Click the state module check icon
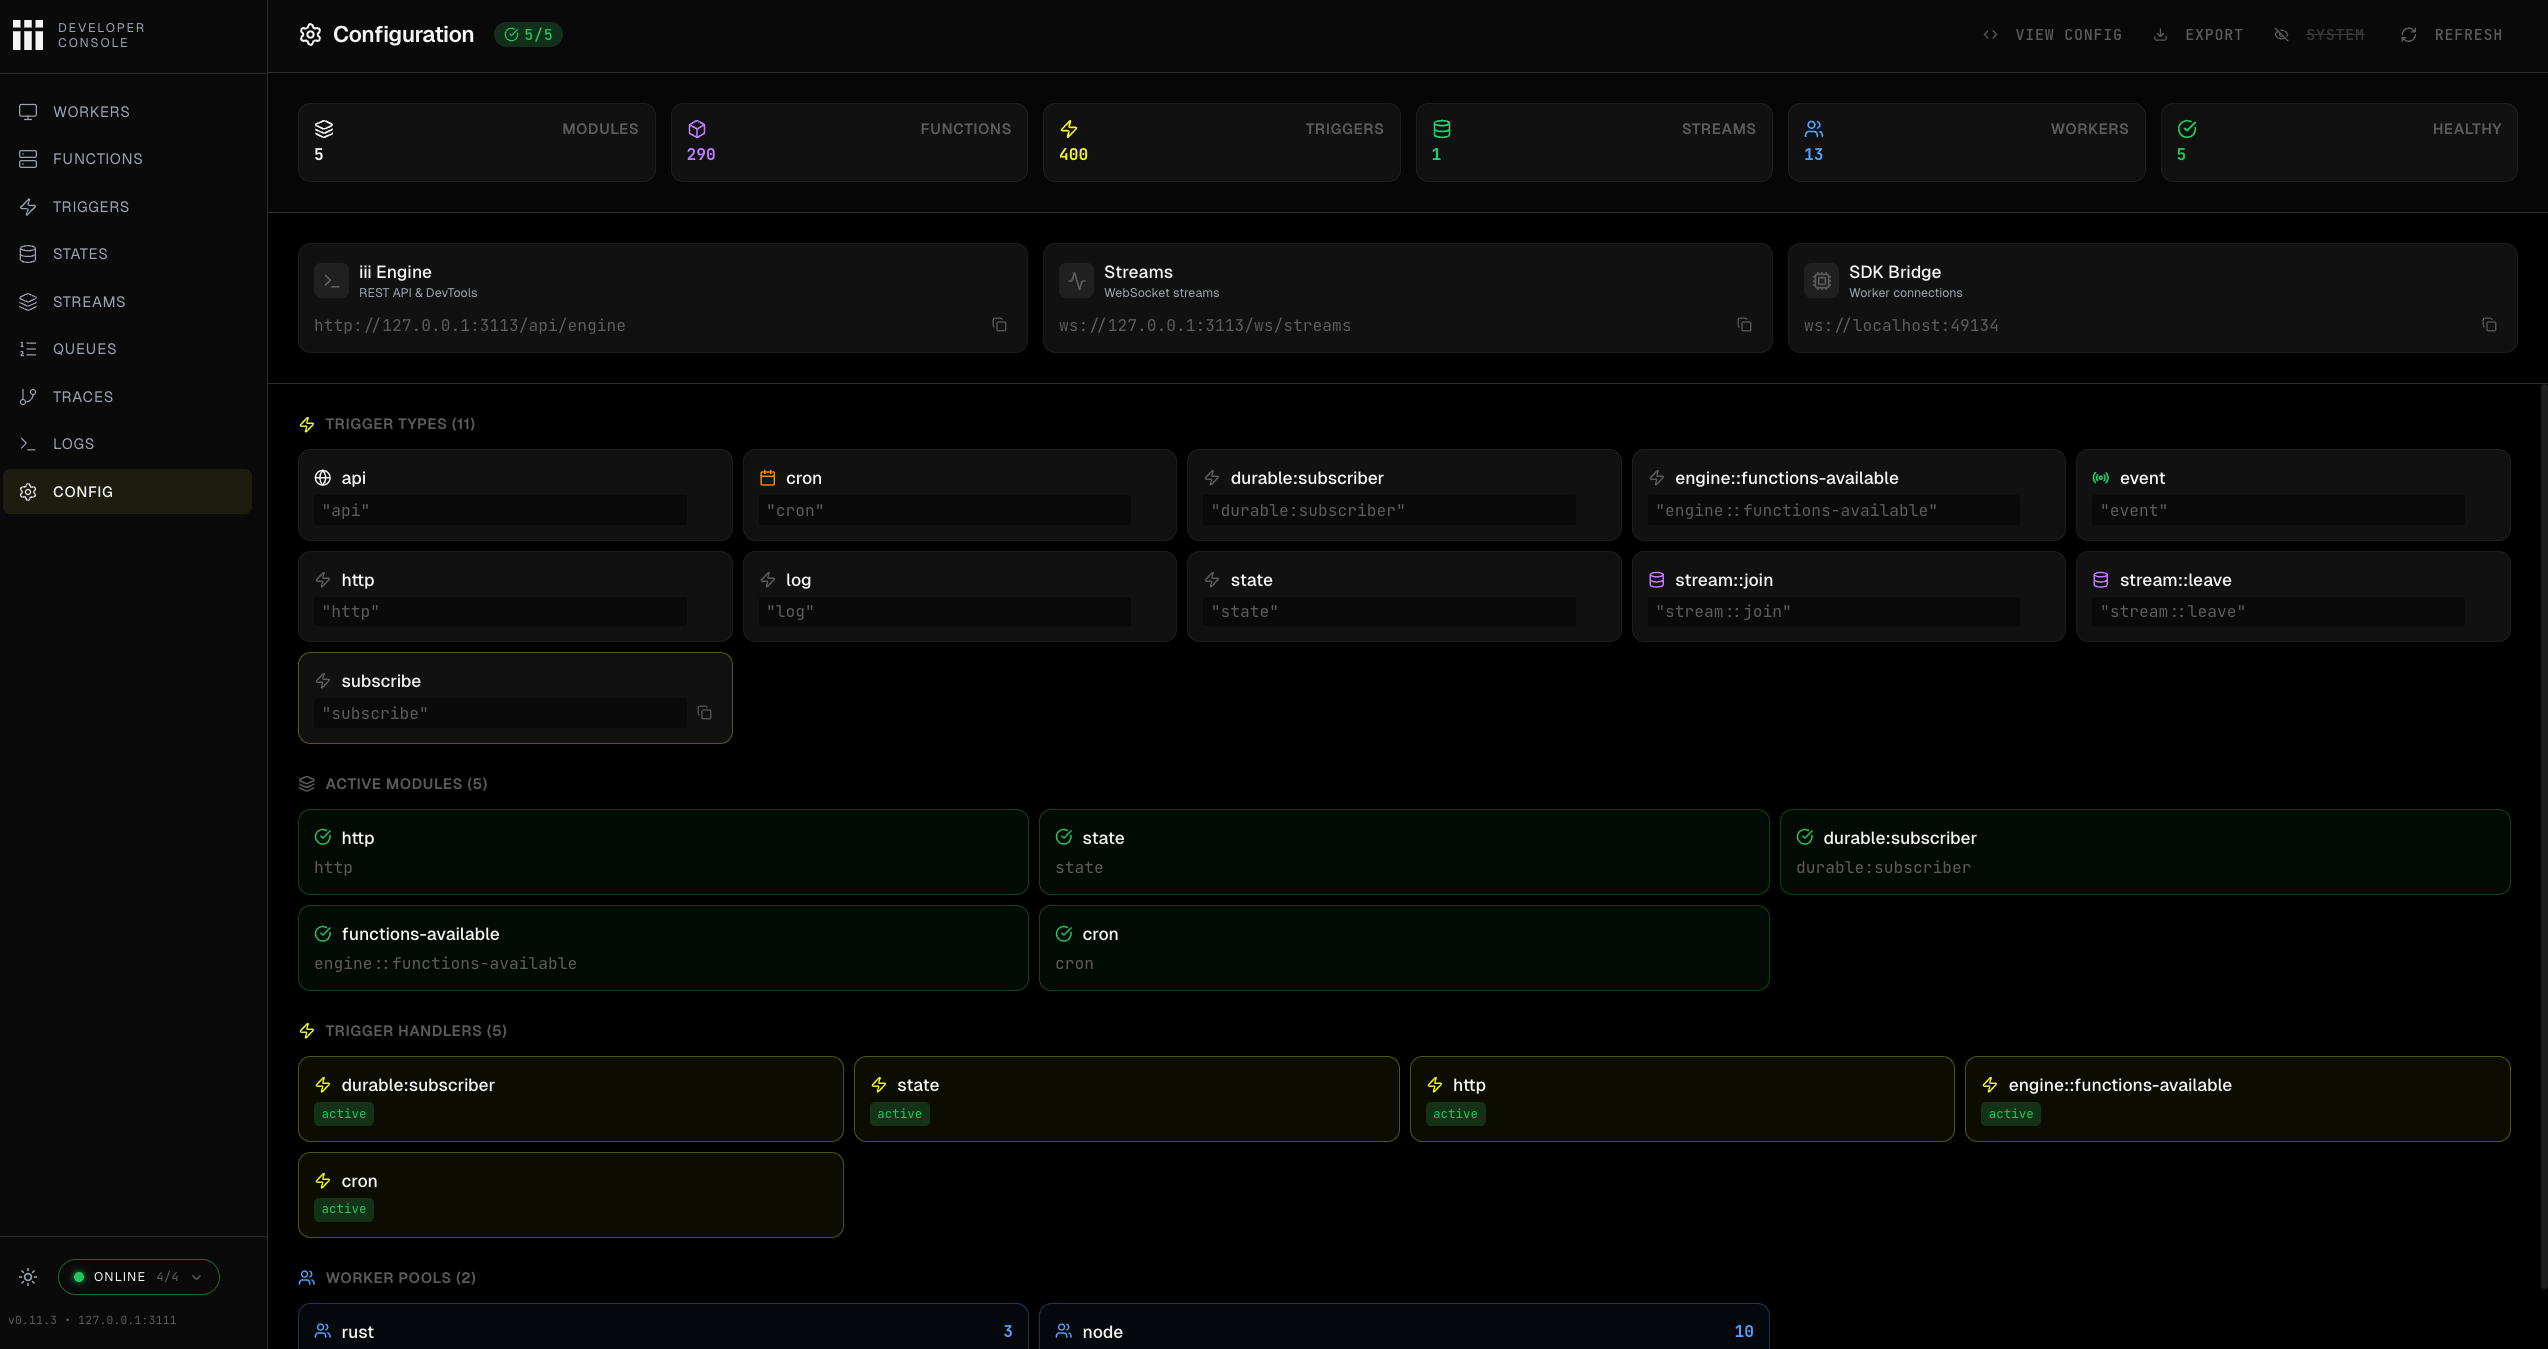 1064,837
